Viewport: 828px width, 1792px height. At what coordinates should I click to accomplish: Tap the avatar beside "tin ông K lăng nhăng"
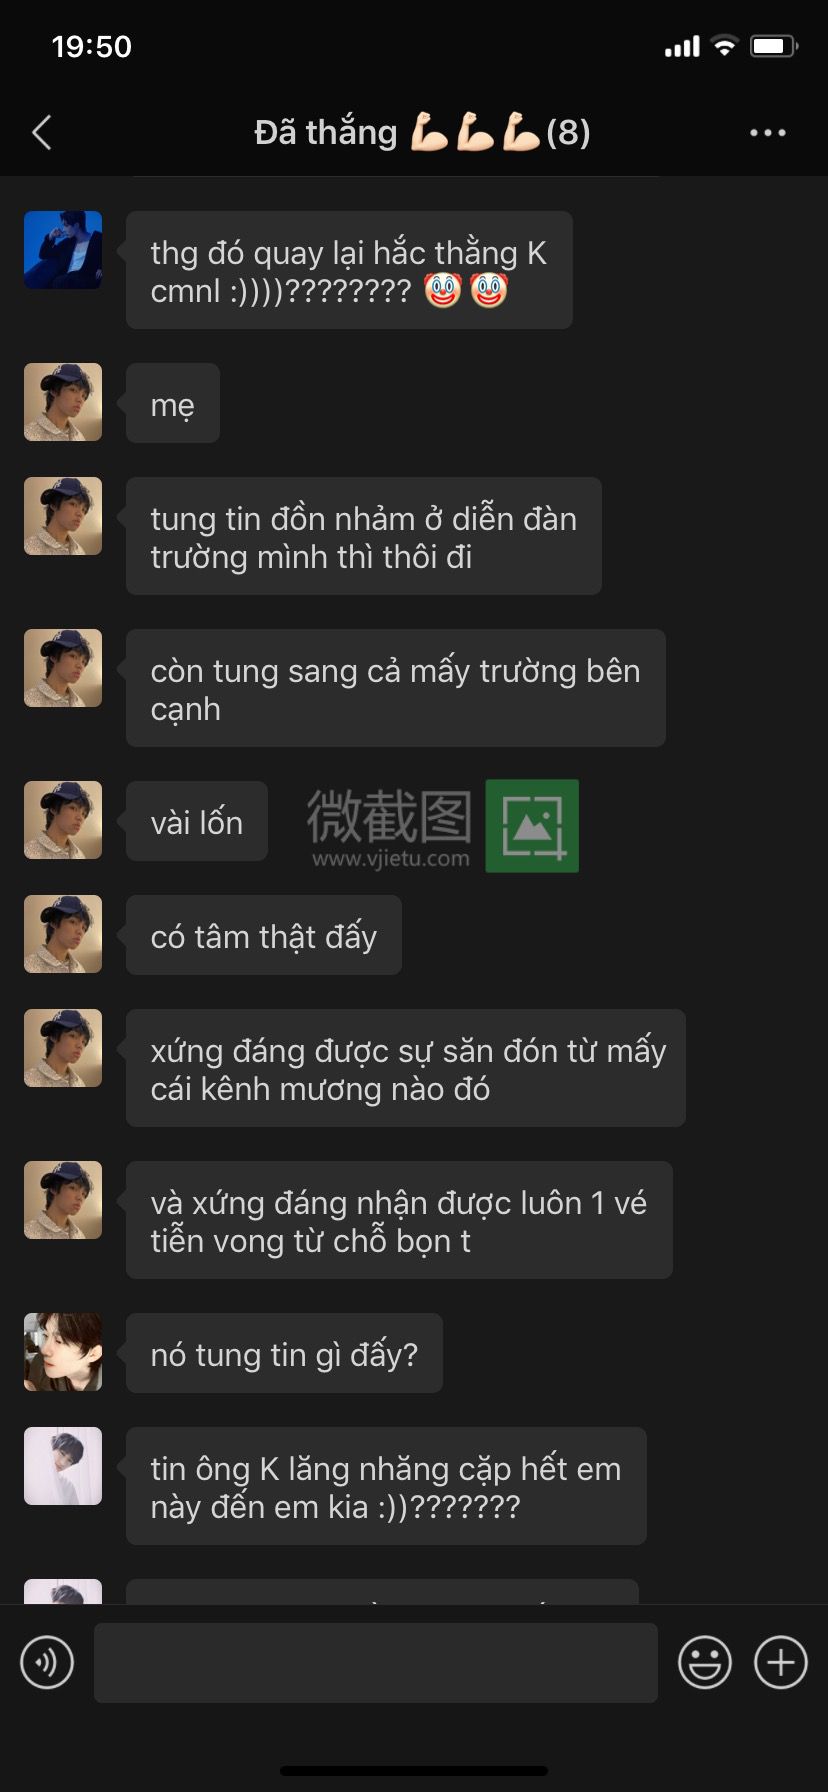(63, 1466)
